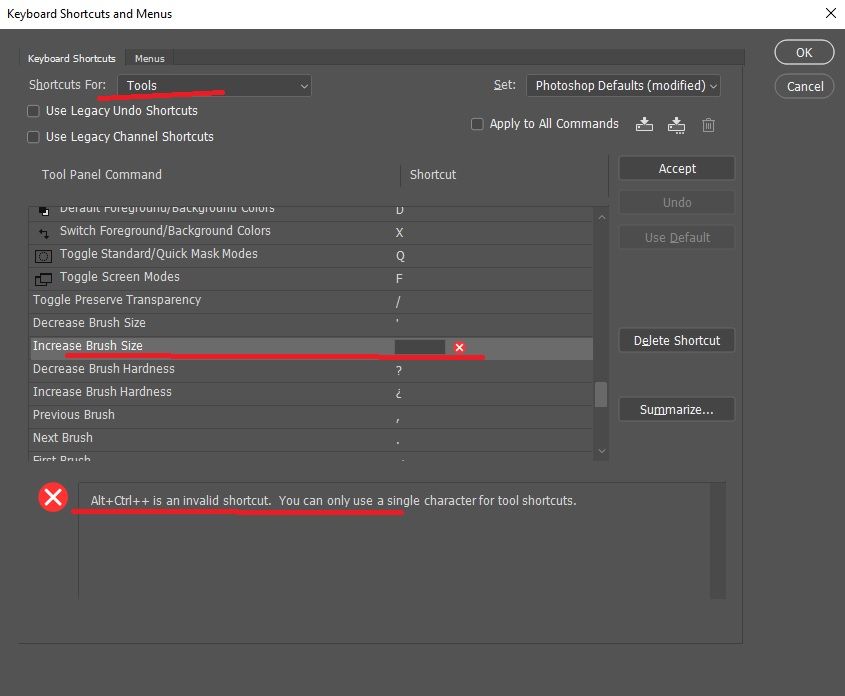This screenshot has height=696, width=845.
Task: Check Apply to All Commands
Action: [x=478, y=124]
